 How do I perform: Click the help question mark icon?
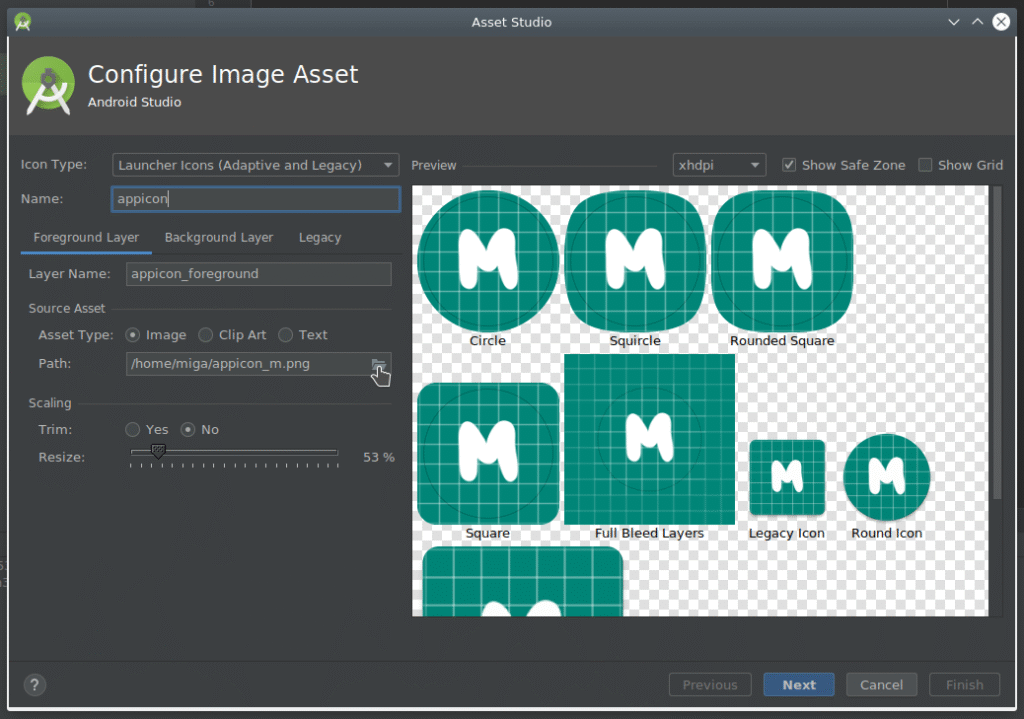click(35, 684)
